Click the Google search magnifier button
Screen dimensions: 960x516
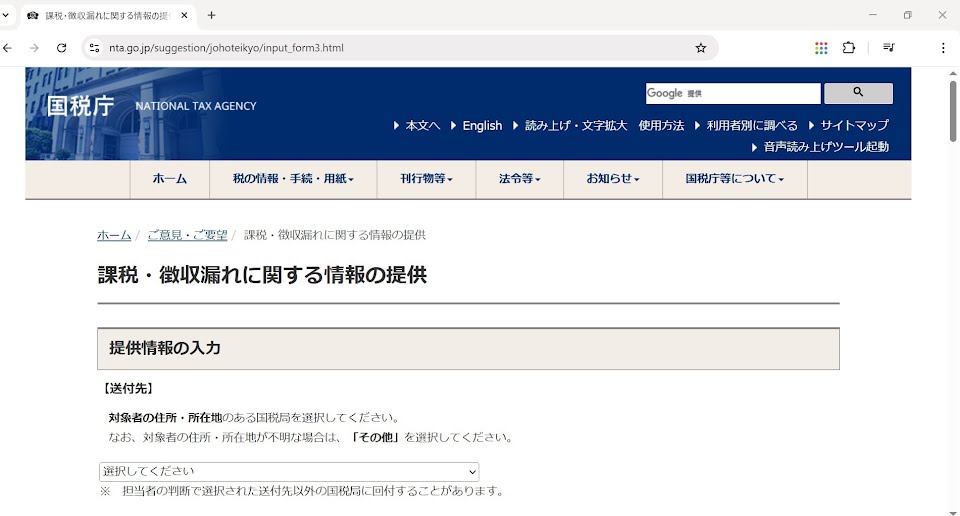pos(858,93)
